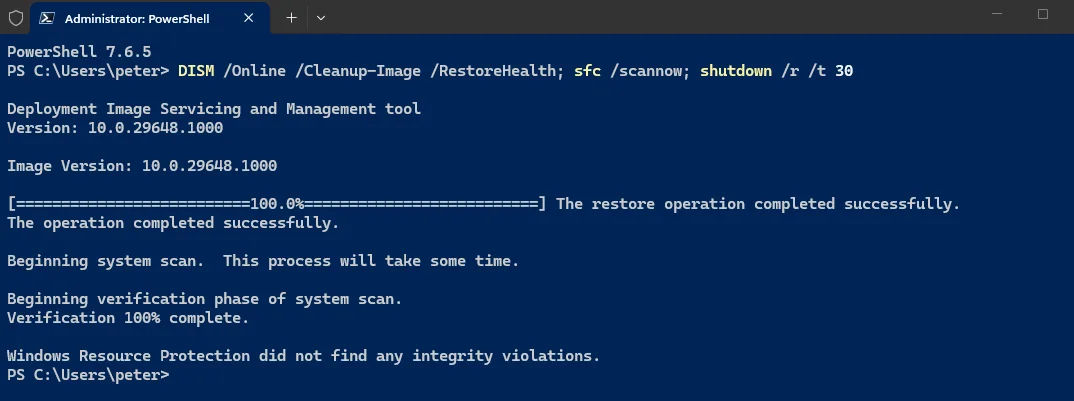Maximize the terminal window

tap(1042, 14)
